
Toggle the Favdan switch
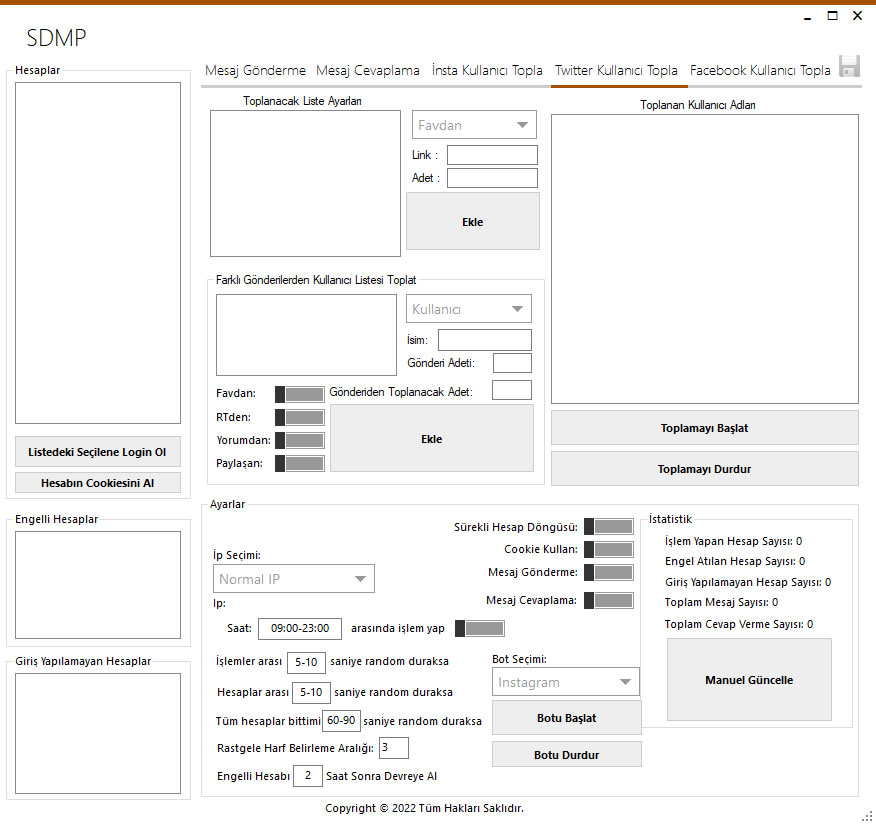[299, 394]
